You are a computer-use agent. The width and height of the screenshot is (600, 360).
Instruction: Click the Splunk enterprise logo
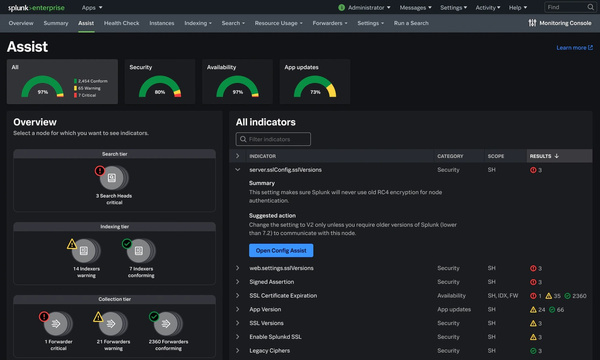(x=36, y=8)
